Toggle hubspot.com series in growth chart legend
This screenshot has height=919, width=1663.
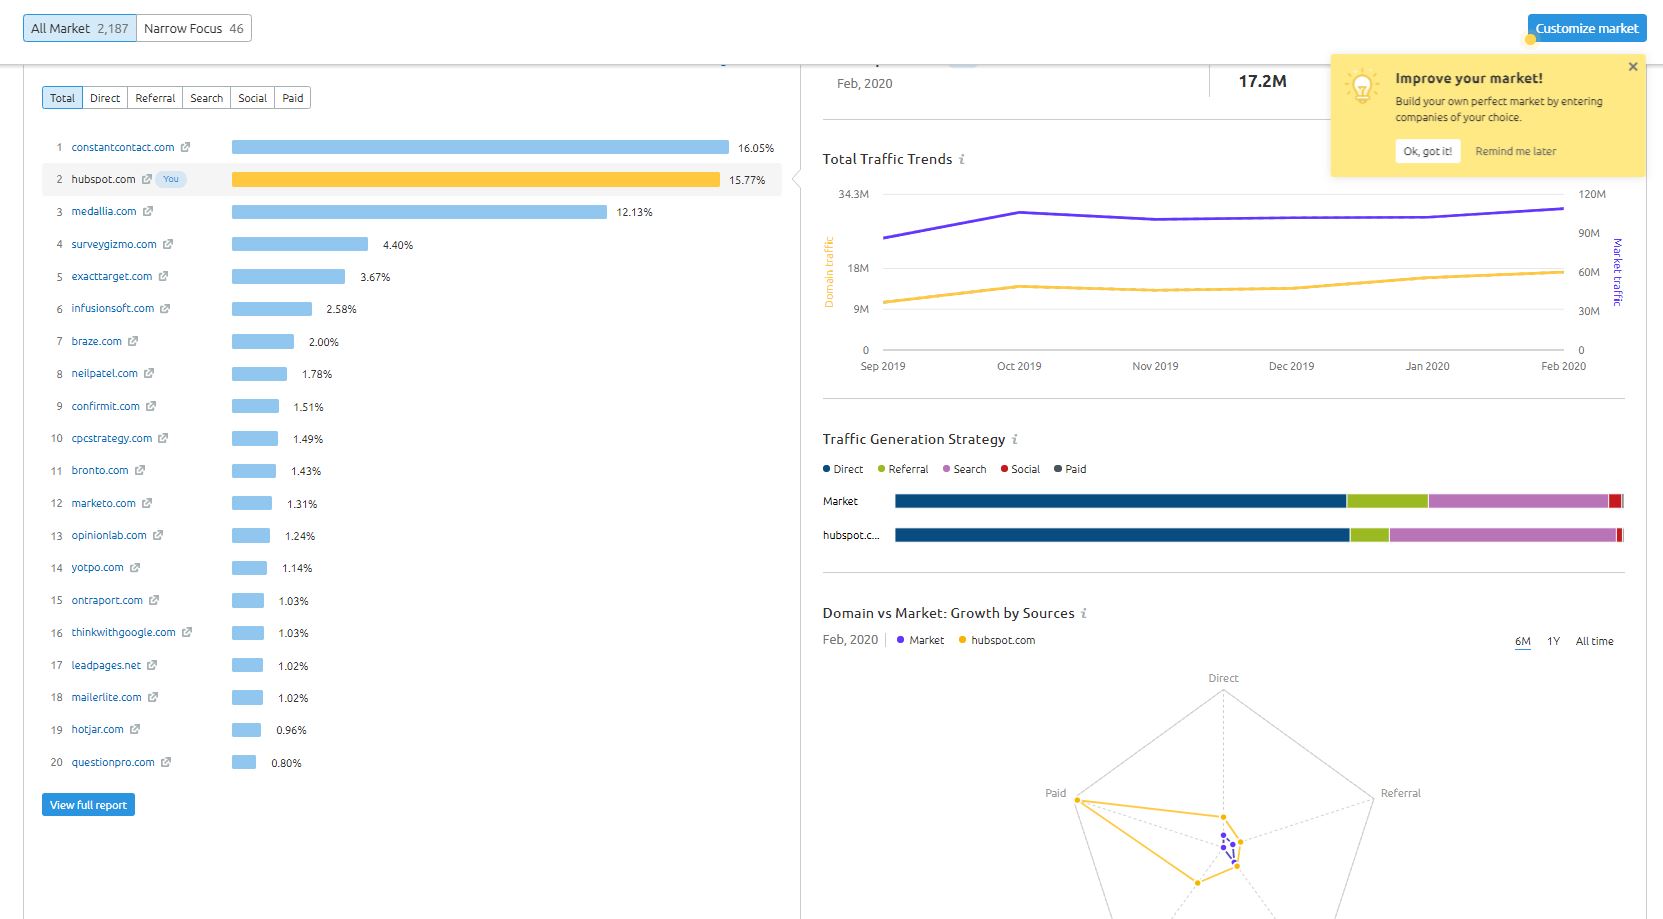[x=997, y=640]
